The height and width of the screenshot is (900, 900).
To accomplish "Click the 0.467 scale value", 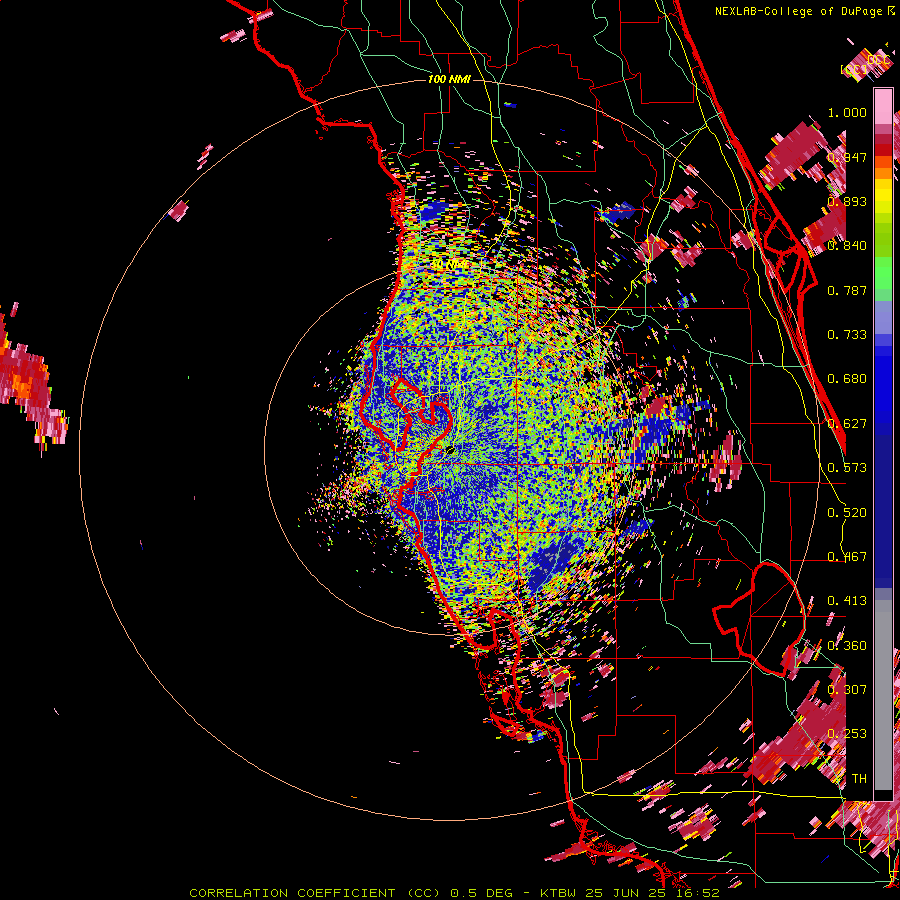I will 847,557.
